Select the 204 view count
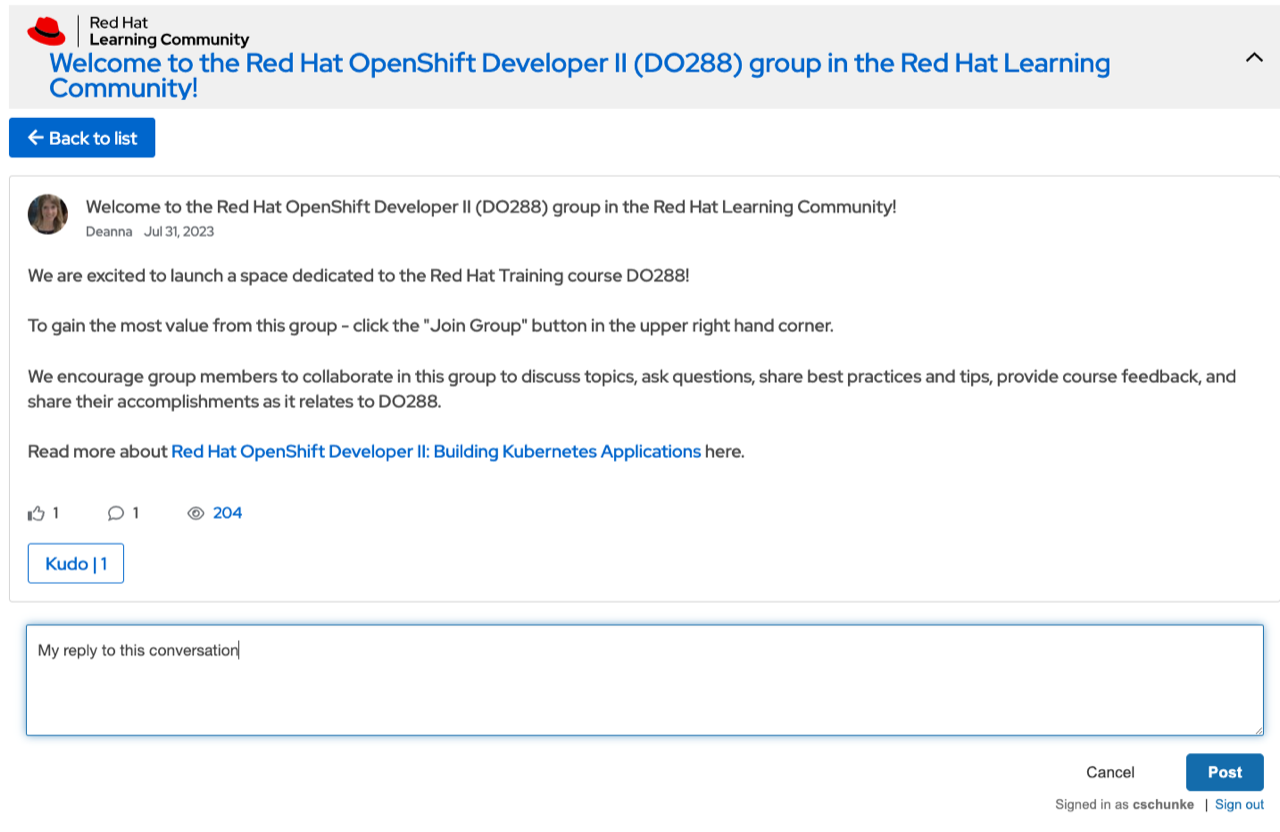The image size is (1280, 832). point(227,513)
